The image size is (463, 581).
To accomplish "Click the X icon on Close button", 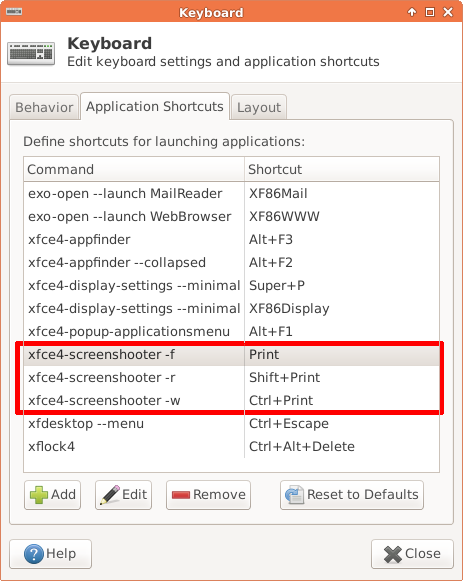I will pyautogui.click(x=393, y=554).
